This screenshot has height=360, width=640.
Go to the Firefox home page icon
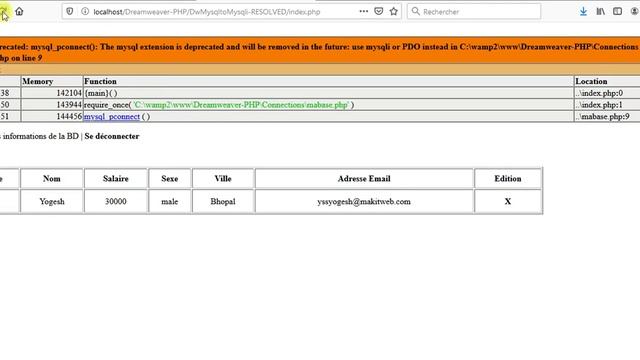[x=19, y=11]
